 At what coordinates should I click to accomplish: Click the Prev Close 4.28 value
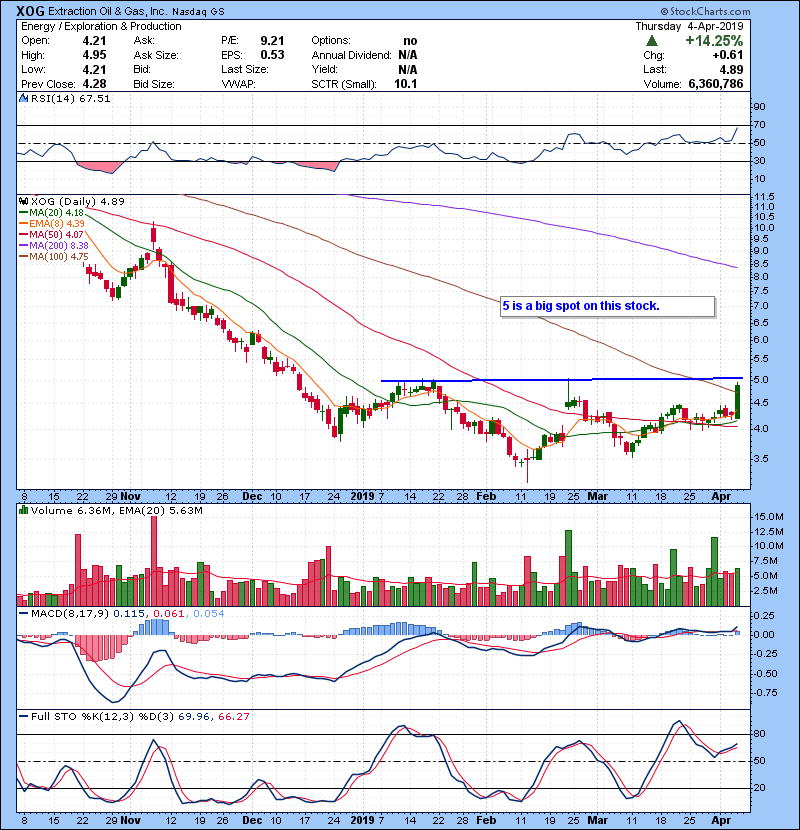coord(94,84)
